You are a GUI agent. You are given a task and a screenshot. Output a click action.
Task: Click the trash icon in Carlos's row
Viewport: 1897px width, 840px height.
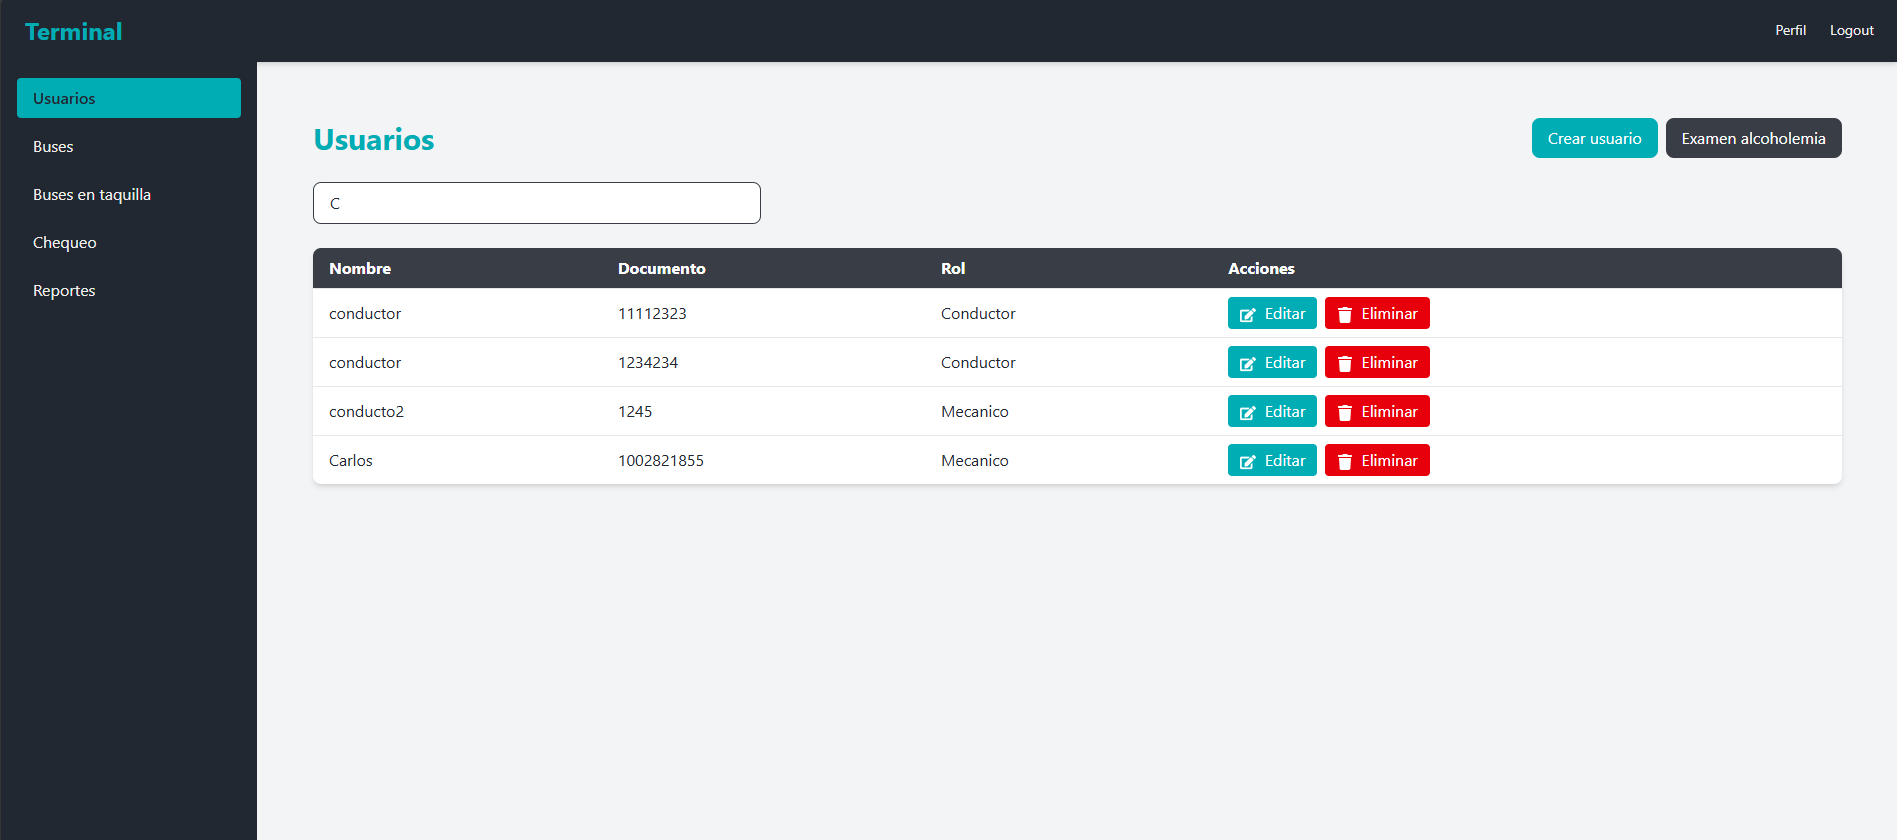pos(1344,461)
